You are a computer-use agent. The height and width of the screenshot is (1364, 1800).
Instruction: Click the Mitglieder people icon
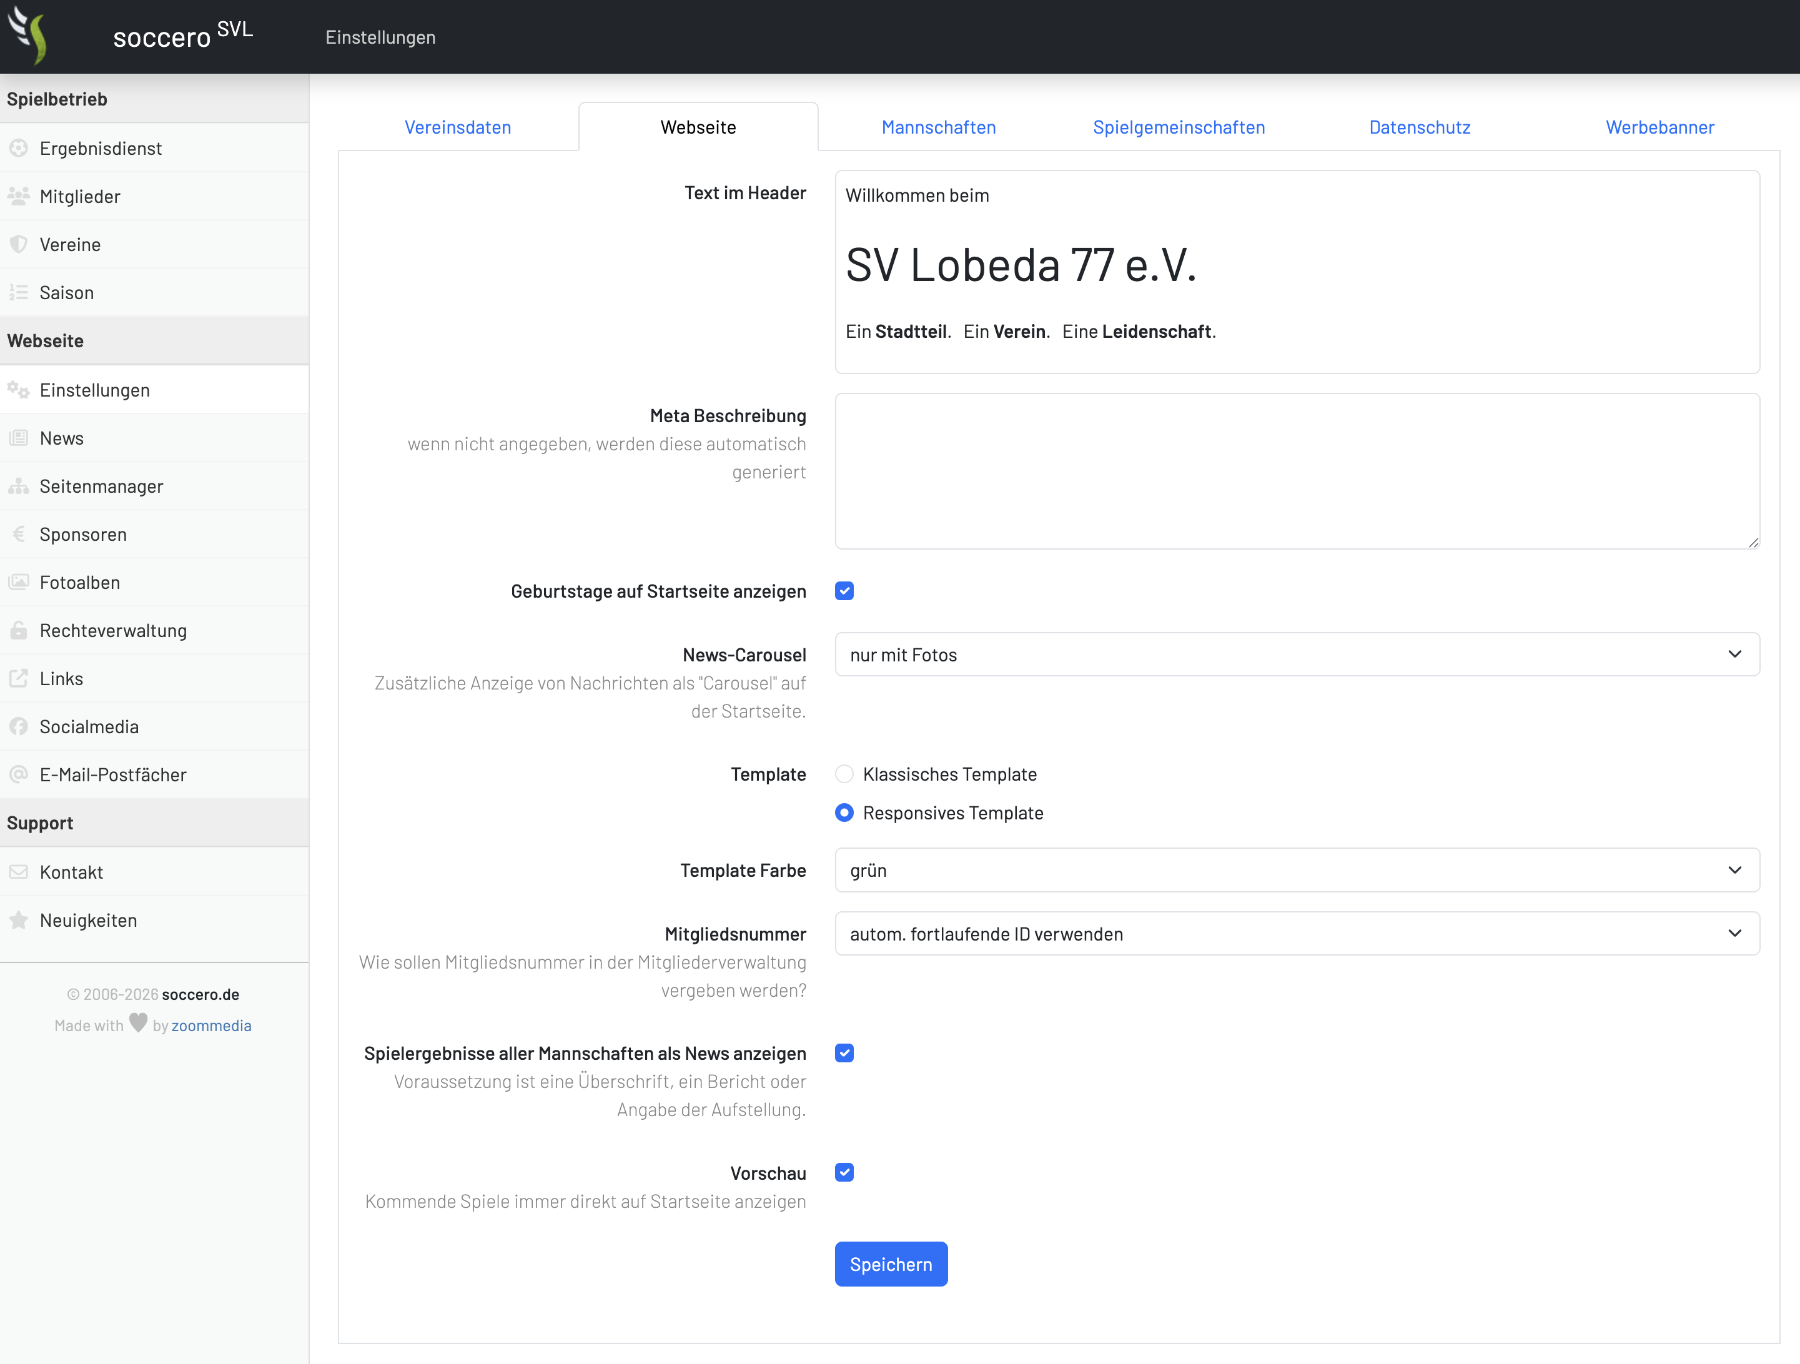point(18,197)
